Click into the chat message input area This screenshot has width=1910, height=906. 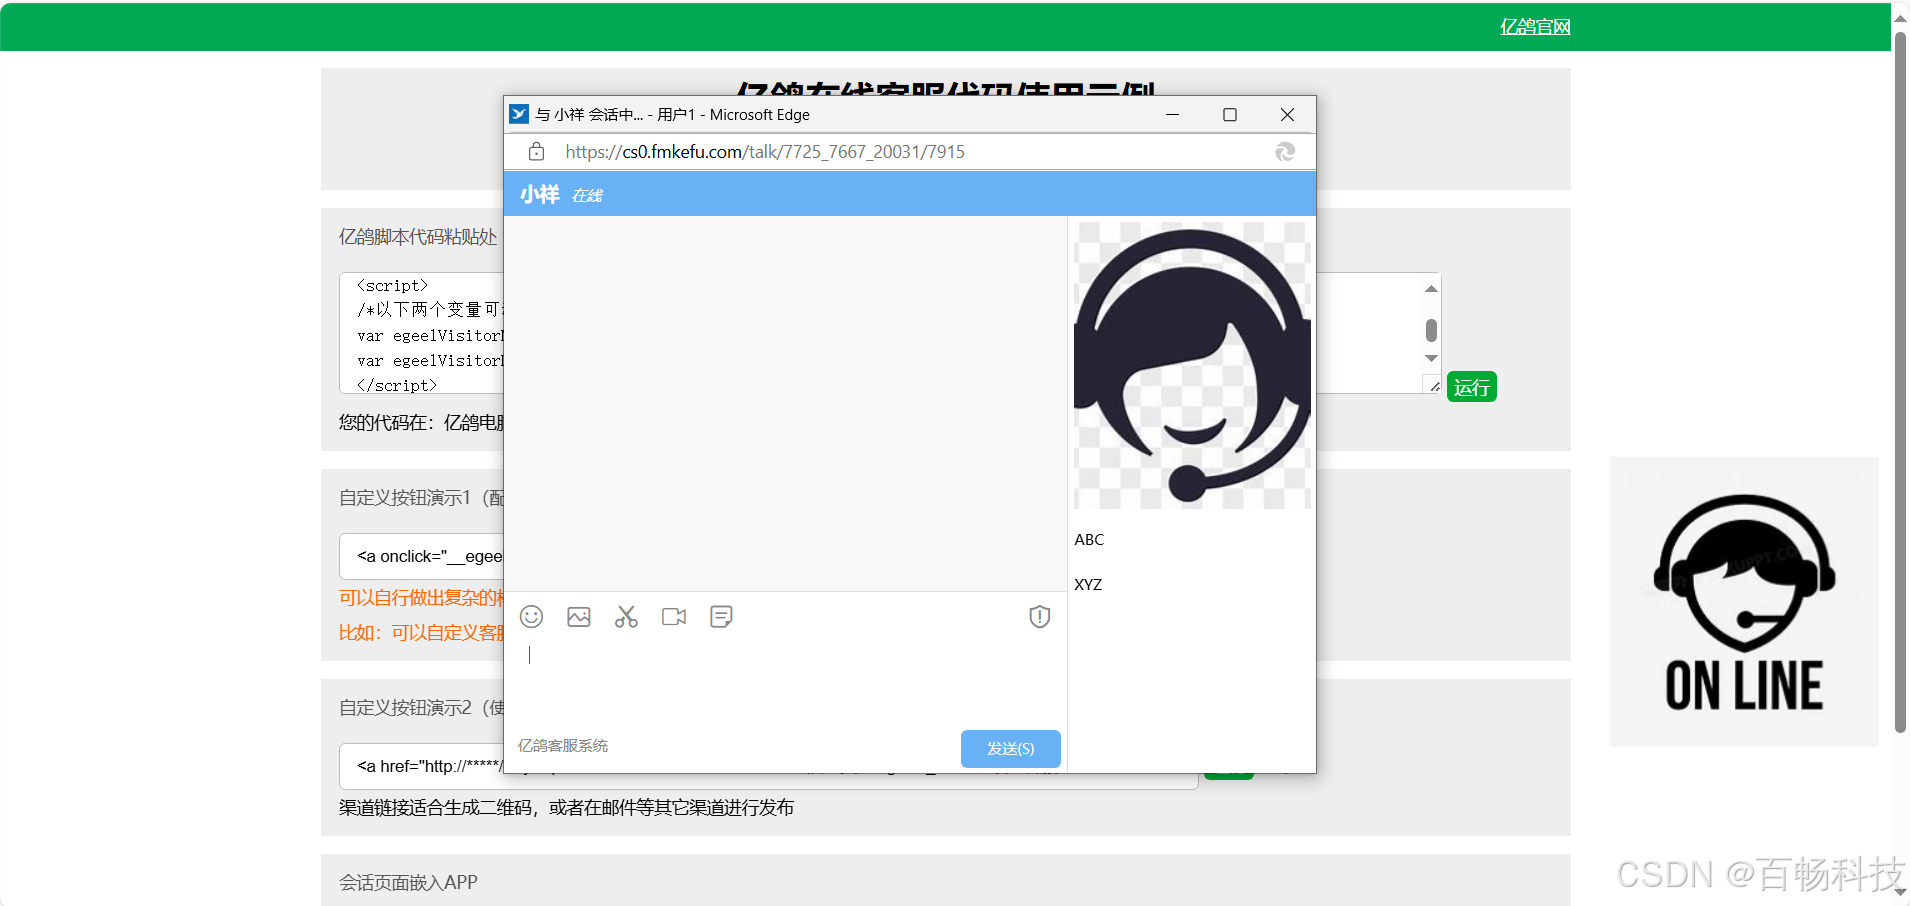pyautogui.click(x=785, y=680)
